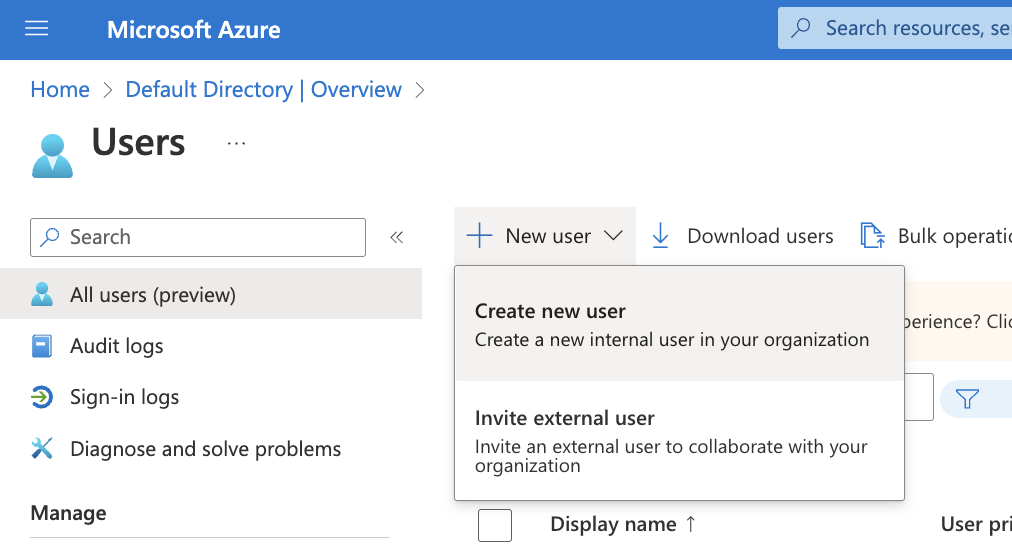
Task: Open the Default Directory | Overview breadcrumb
Action: pyautogui.click(x=263, y=89)
